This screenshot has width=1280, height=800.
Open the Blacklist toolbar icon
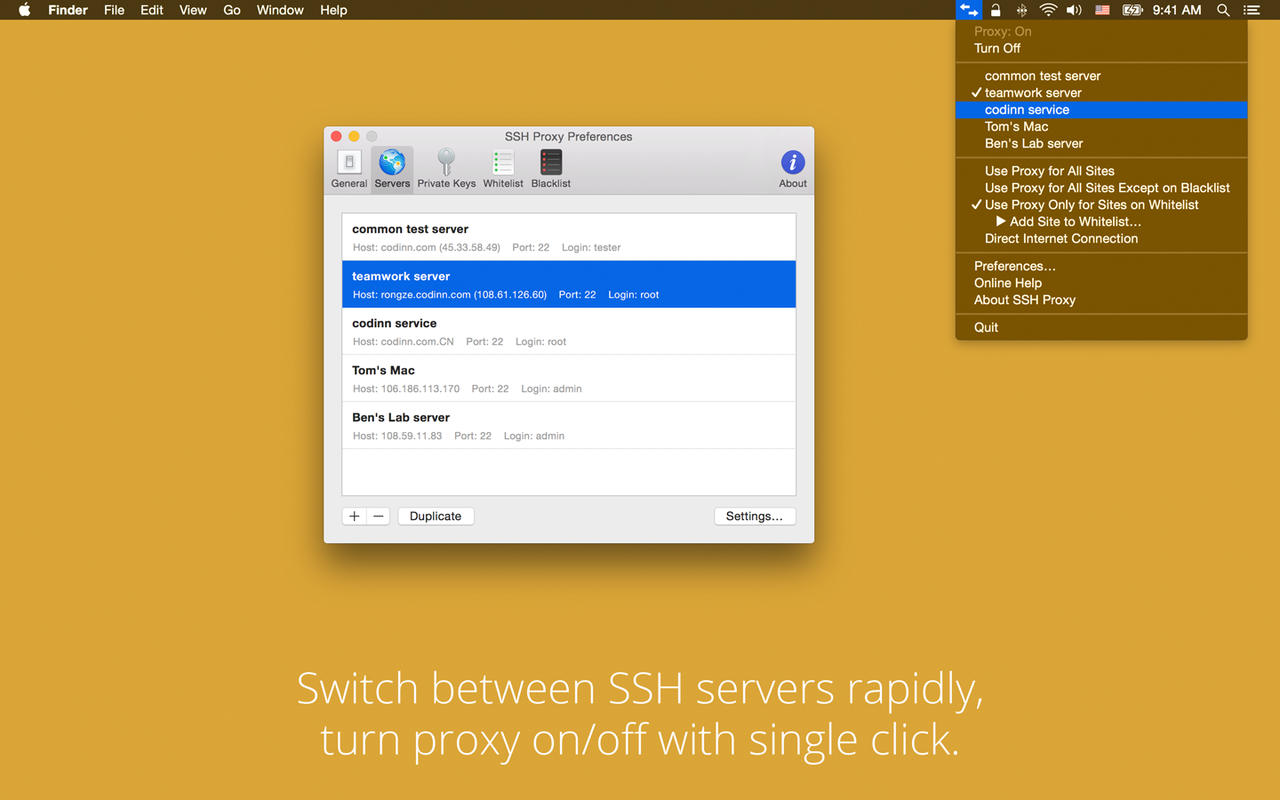[x=551, y=167]
